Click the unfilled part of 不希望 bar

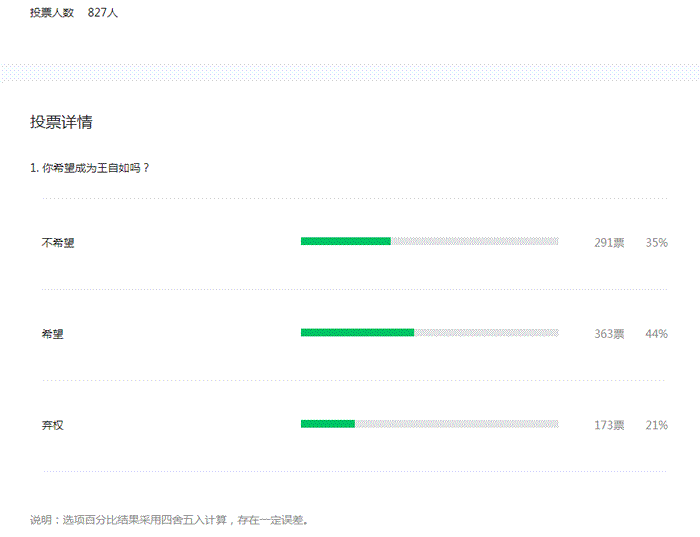pyautogui.click(x=474, y=241)
